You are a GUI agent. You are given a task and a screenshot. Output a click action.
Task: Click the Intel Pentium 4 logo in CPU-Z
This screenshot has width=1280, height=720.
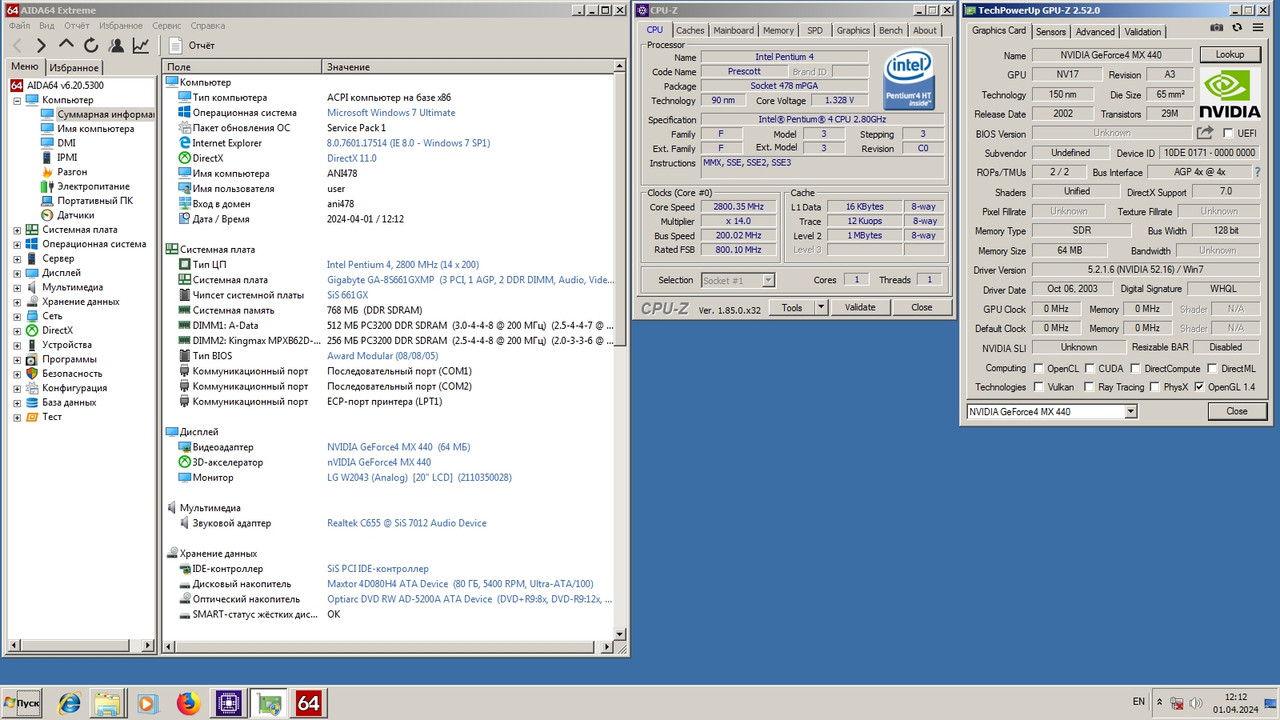click(909, 80)
